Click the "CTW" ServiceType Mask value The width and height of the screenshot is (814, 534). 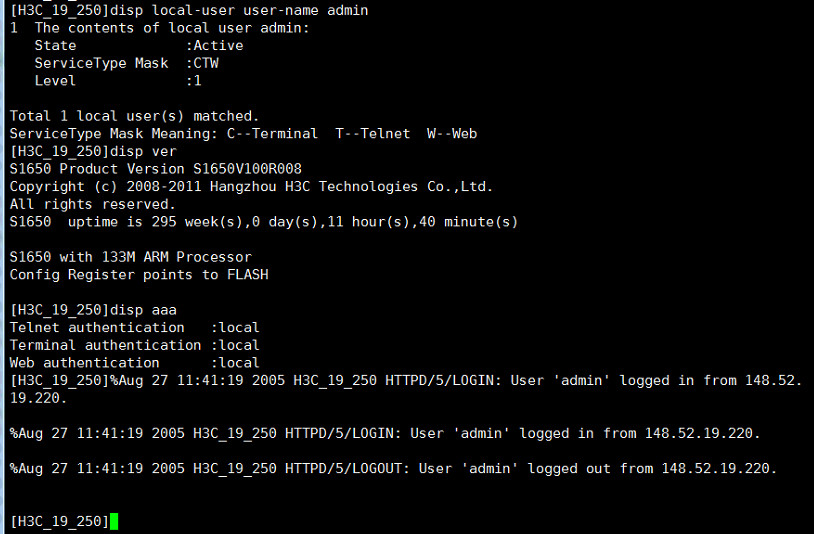tap(206, 63)
